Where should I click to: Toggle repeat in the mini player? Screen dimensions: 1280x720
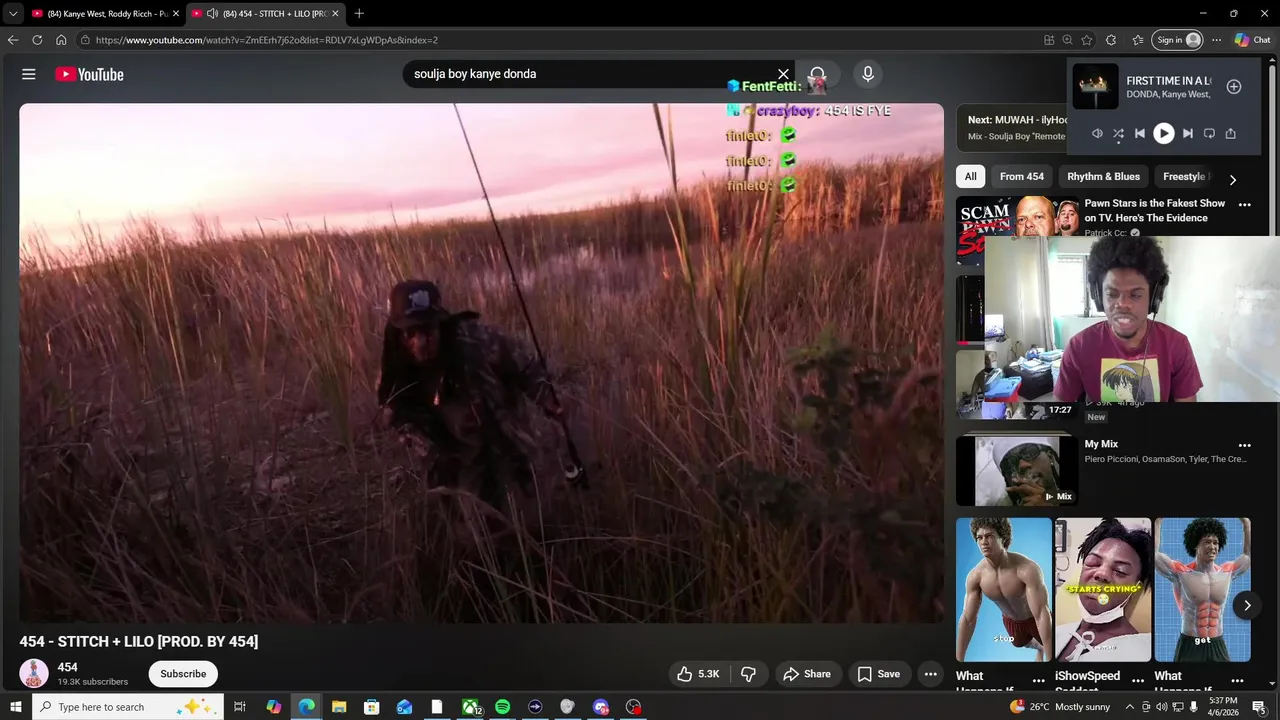[1209, 133]
